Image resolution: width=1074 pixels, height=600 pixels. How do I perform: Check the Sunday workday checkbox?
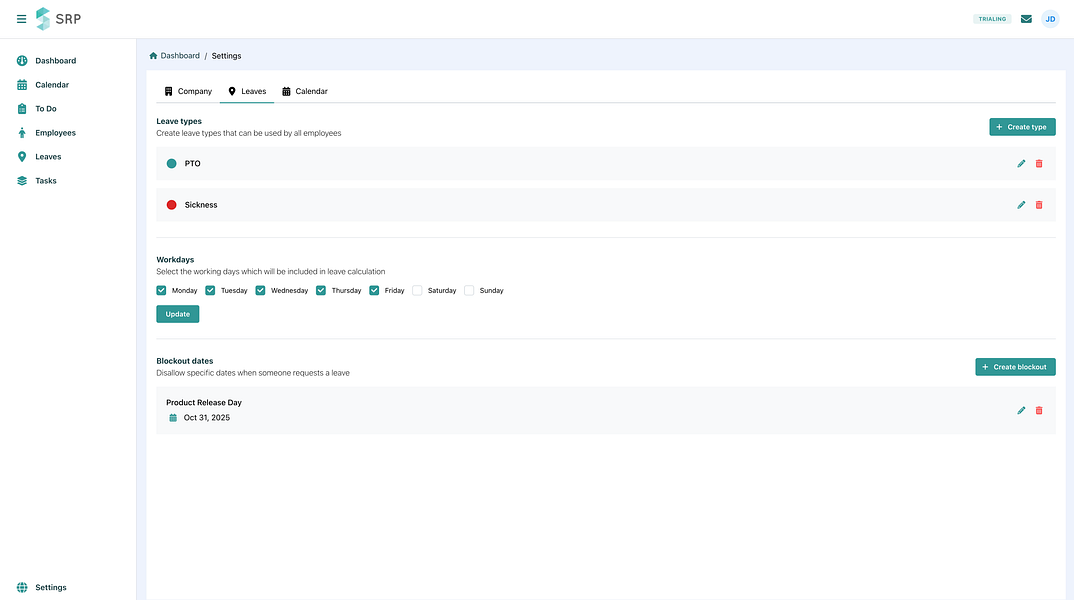[x=469, y=290]
